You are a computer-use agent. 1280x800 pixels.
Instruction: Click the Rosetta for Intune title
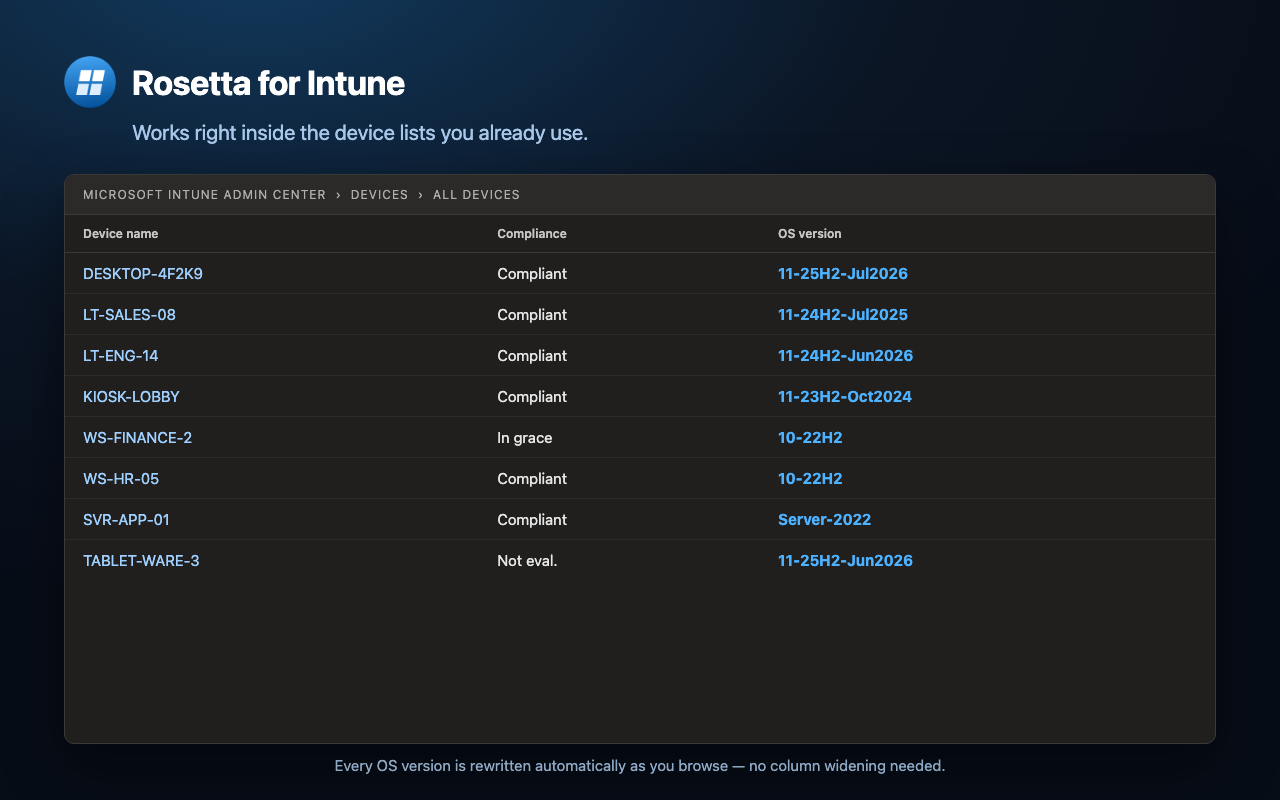(268, 83)
